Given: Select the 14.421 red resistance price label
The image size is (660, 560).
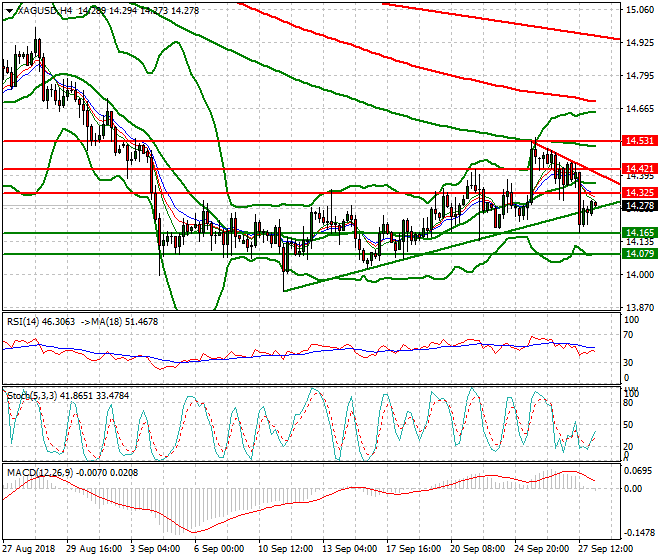Looking at the screenshot, I should click(640, 168).
